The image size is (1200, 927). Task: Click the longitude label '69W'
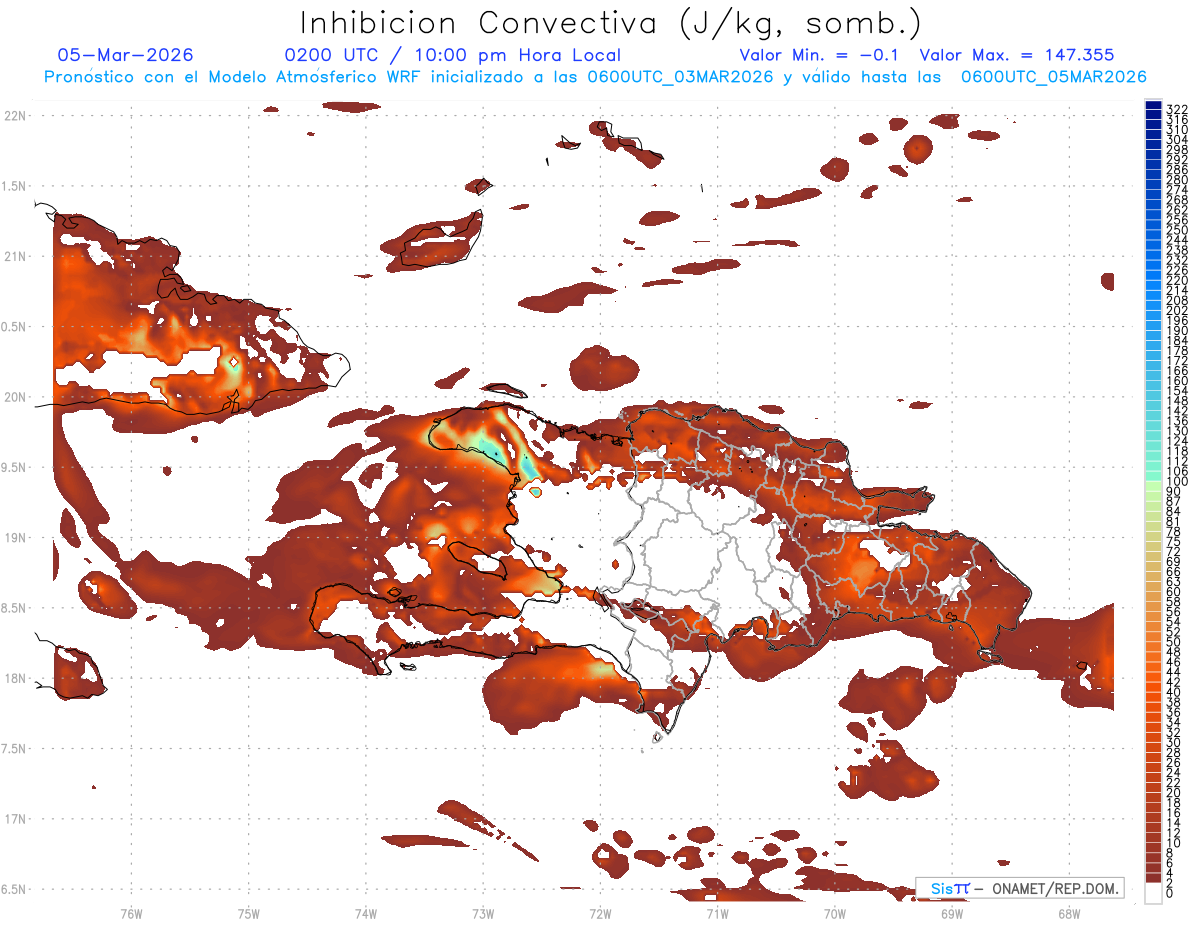coord(952,913)
